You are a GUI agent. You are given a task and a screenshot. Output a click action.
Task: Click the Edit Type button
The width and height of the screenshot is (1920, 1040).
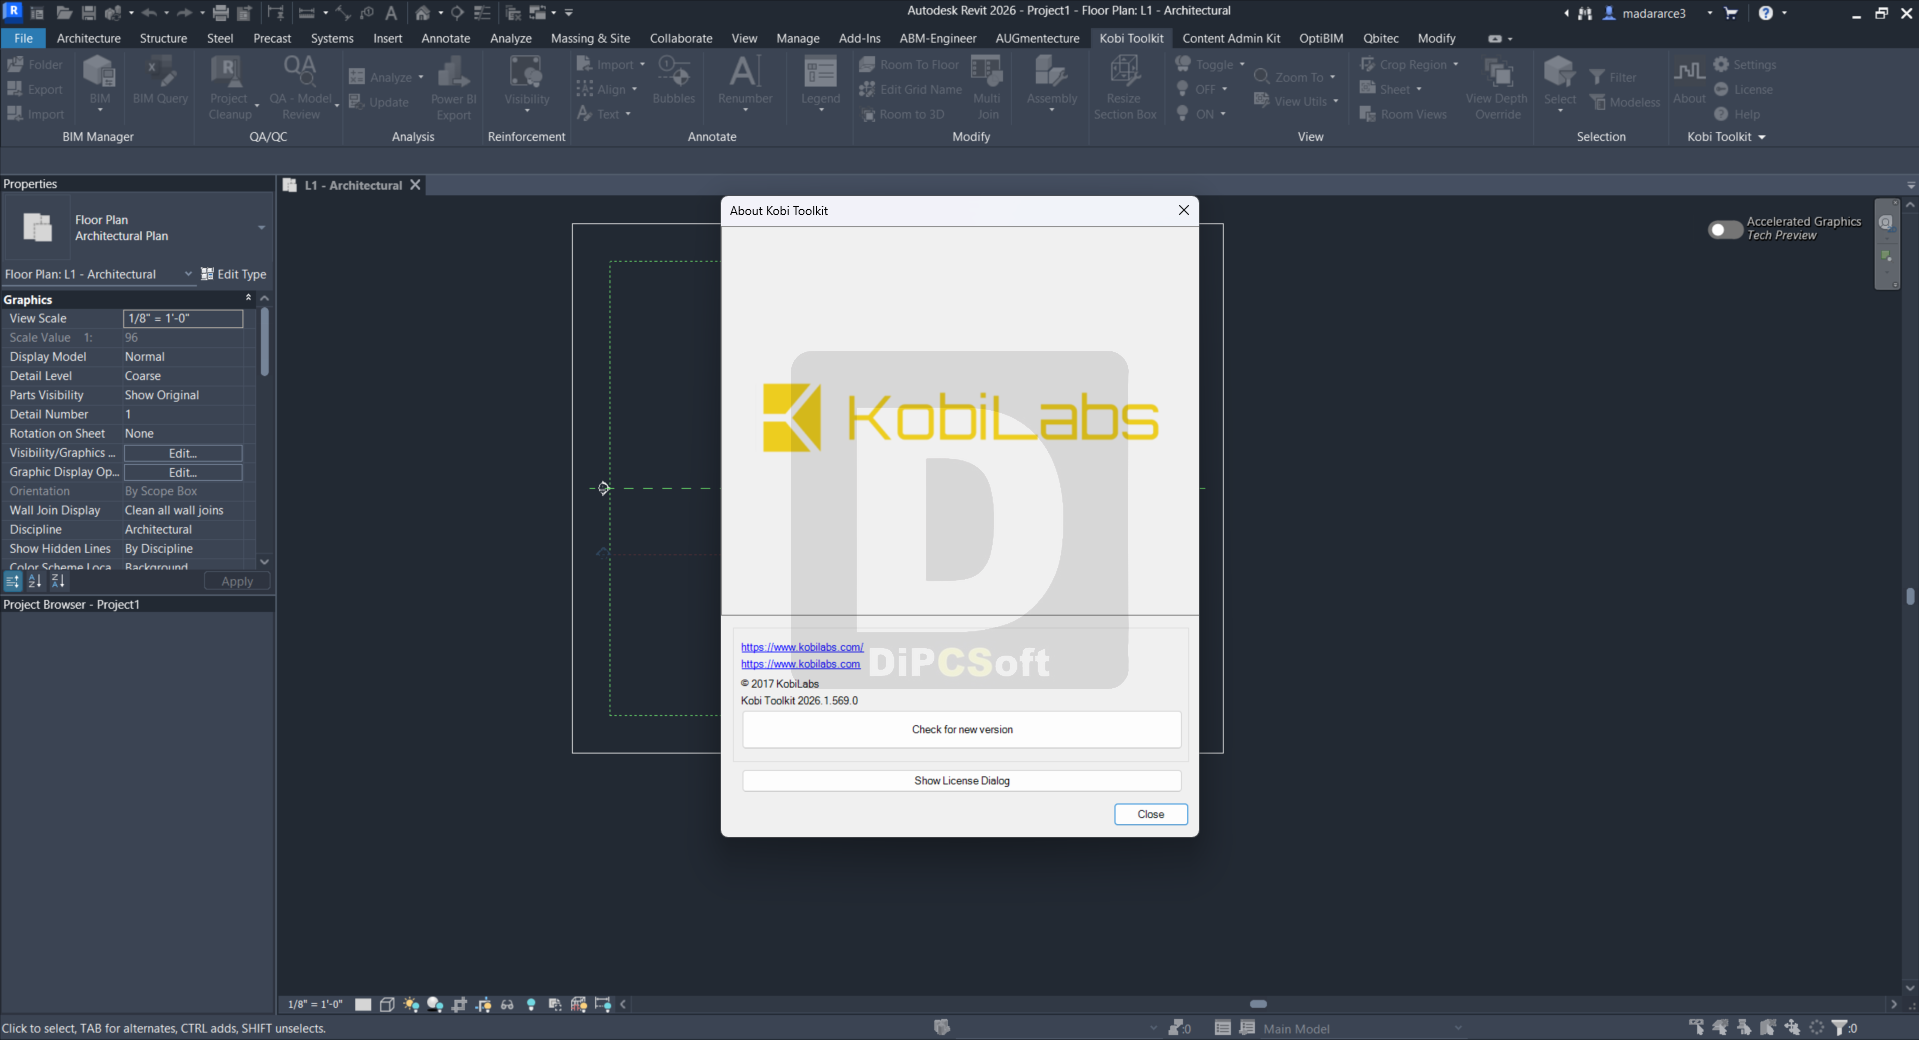(x=234, y=274)
